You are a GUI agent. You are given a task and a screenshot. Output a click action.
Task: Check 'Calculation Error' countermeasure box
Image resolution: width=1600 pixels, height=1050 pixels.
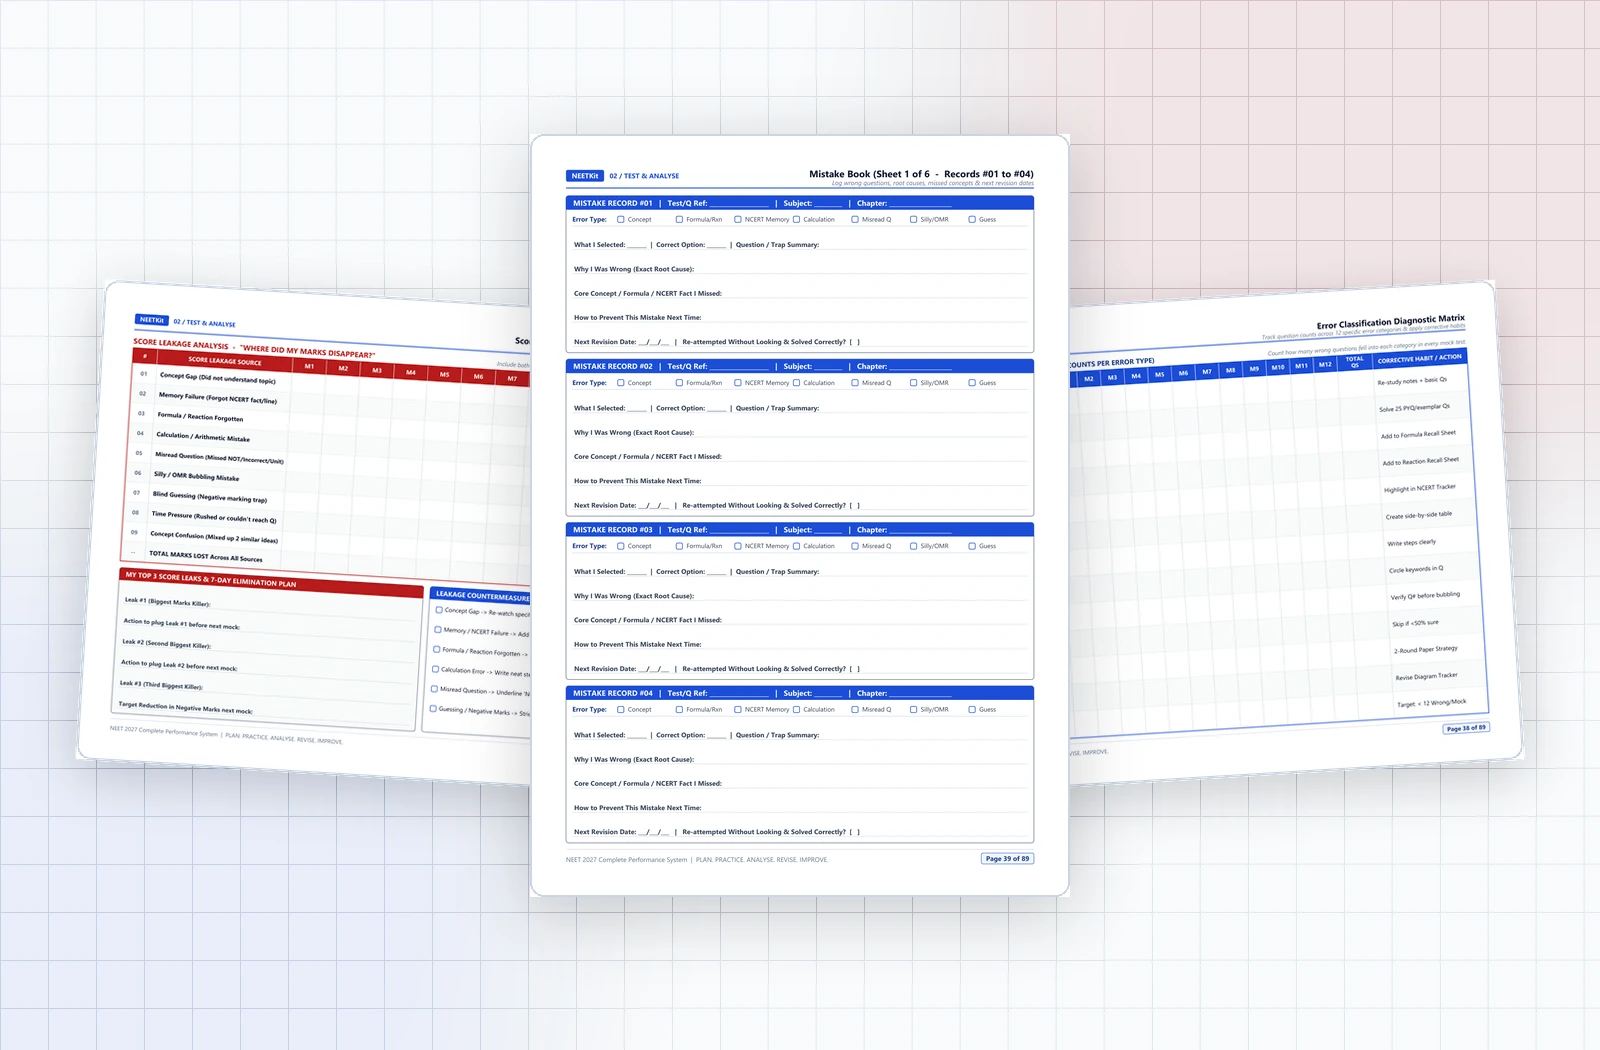pos(435,669)
